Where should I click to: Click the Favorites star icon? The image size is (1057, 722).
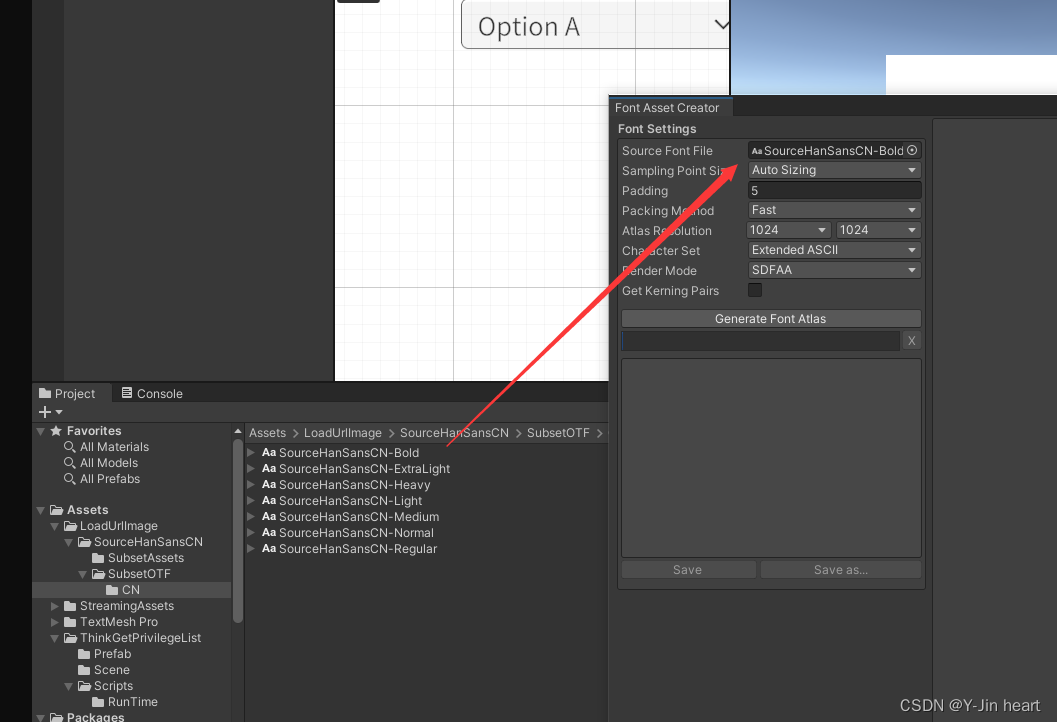[57, 431]
